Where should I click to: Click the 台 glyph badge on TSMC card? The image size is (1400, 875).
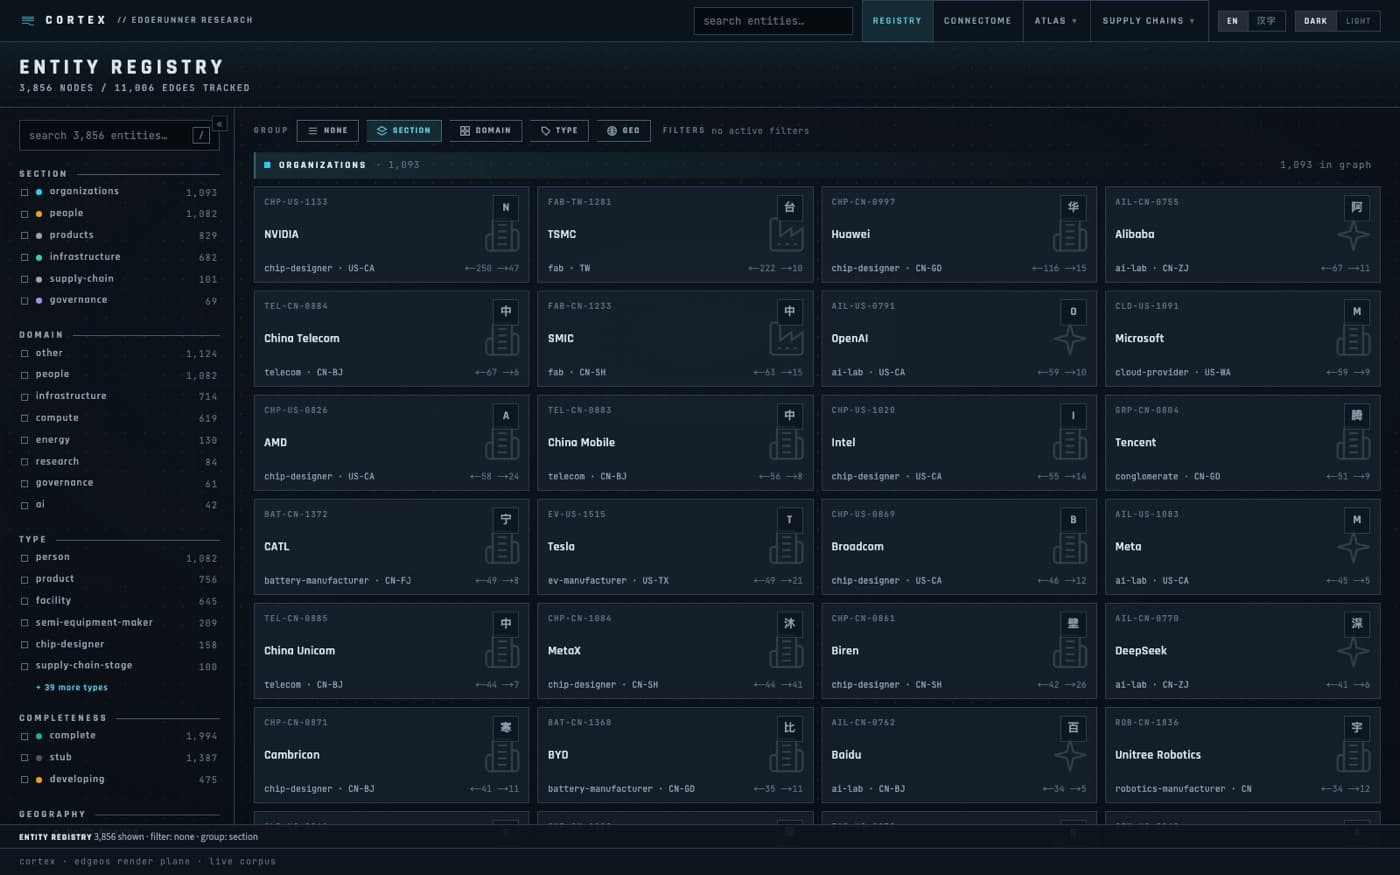pyautogui.click(x=790, y=207)
